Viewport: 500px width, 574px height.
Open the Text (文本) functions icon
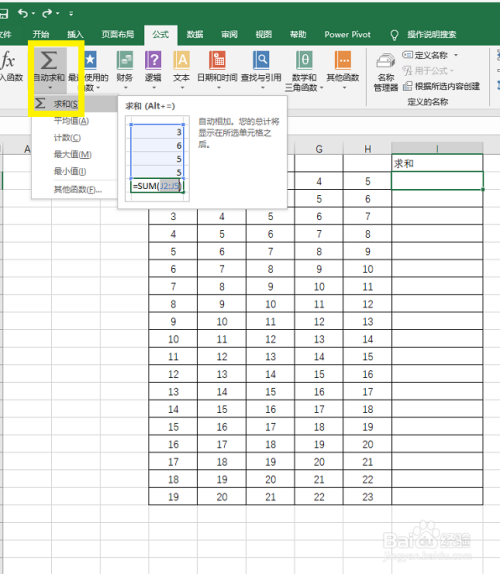pyautogui.click(x=182, y=60)
